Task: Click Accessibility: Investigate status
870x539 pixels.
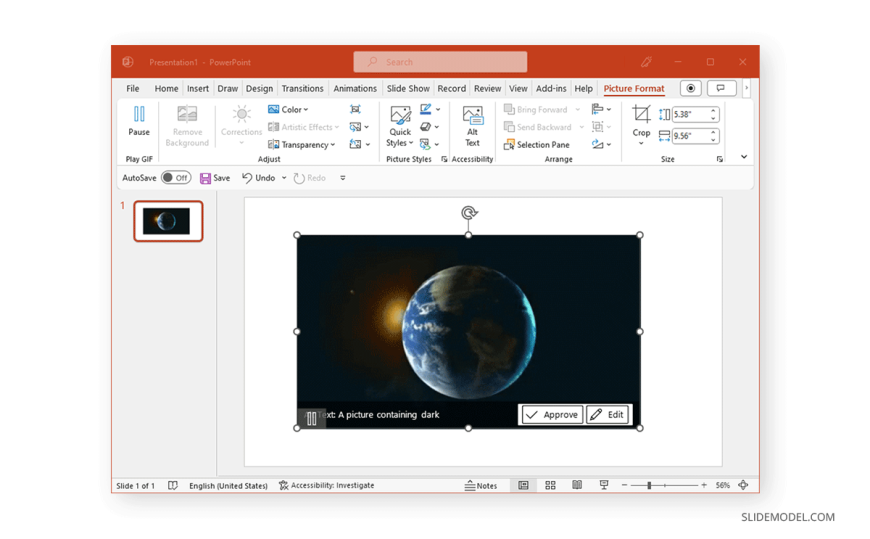Action: (x=326, y=485)
